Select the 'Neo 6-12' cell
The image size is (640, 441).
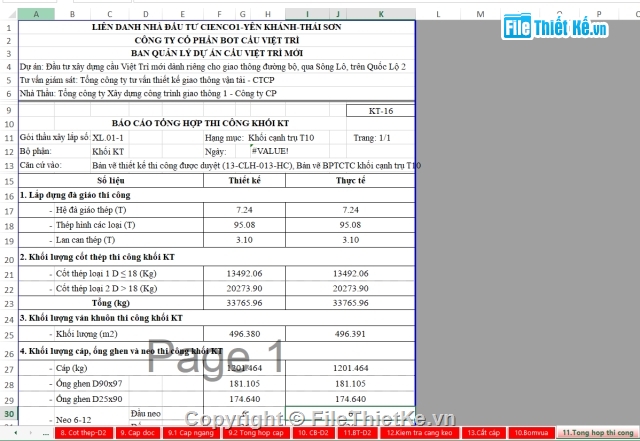click(73, 420)
